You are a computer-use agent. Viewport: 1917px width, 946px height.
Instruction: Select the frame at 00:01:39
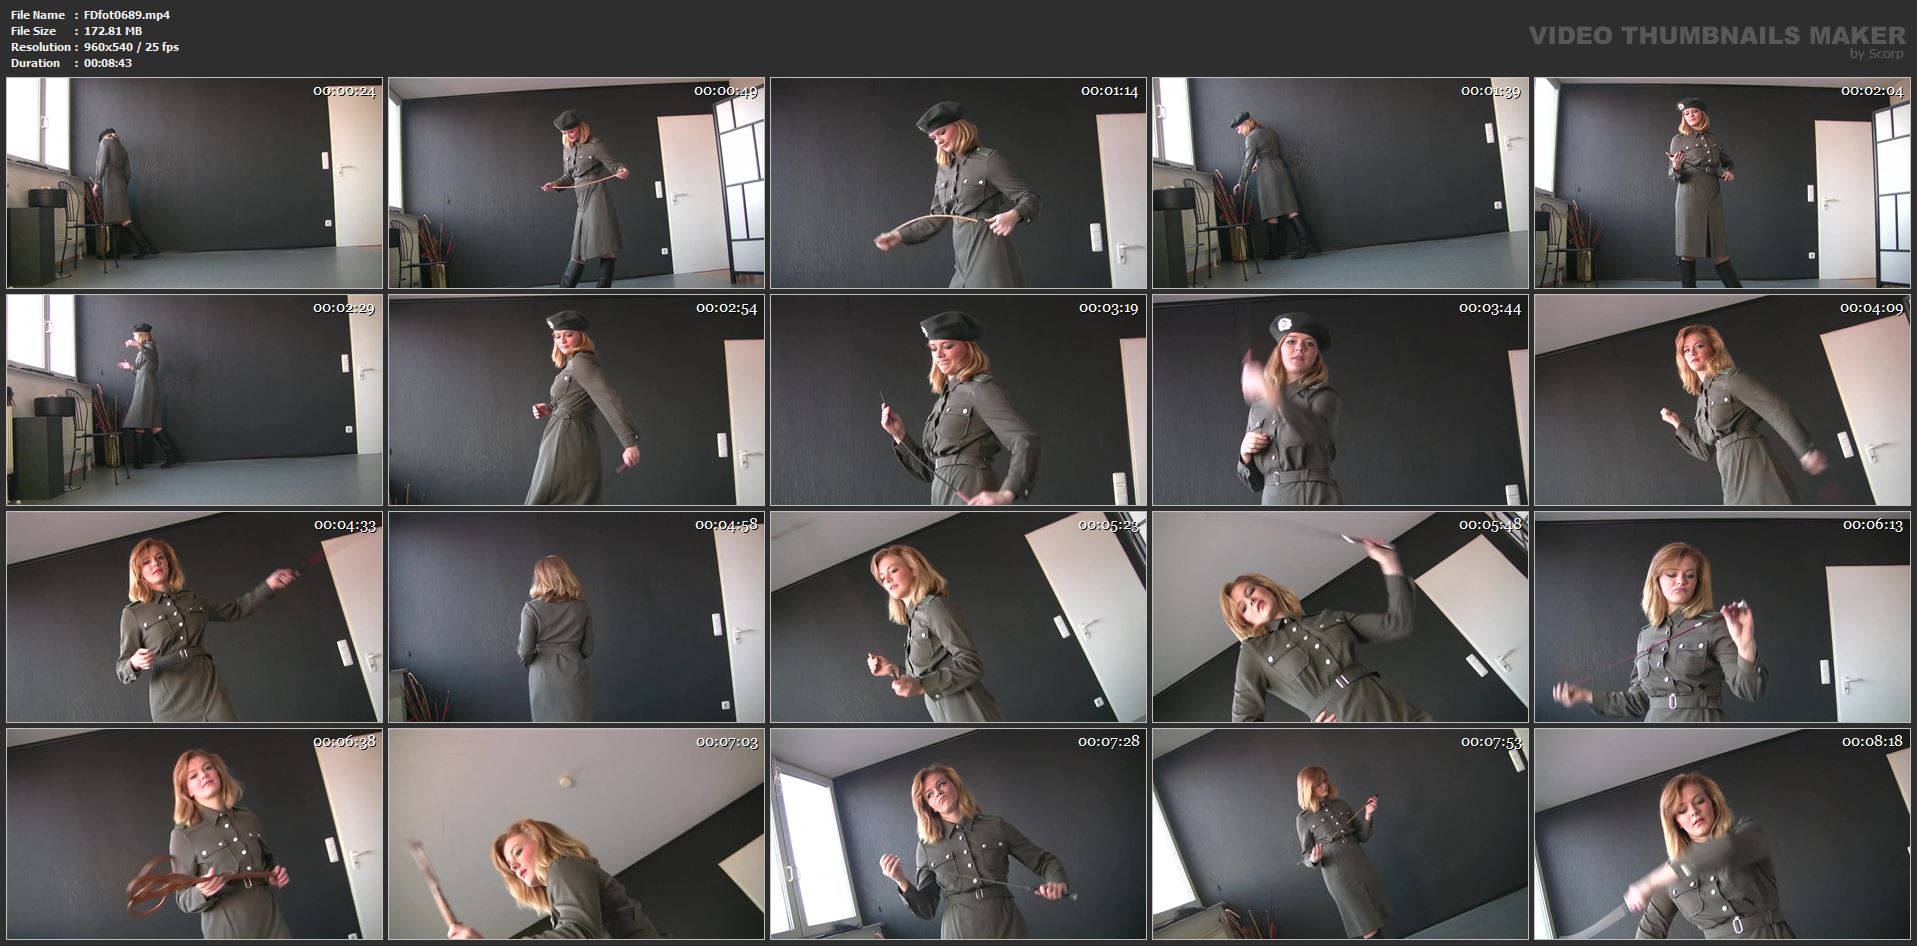point(1341,183)
